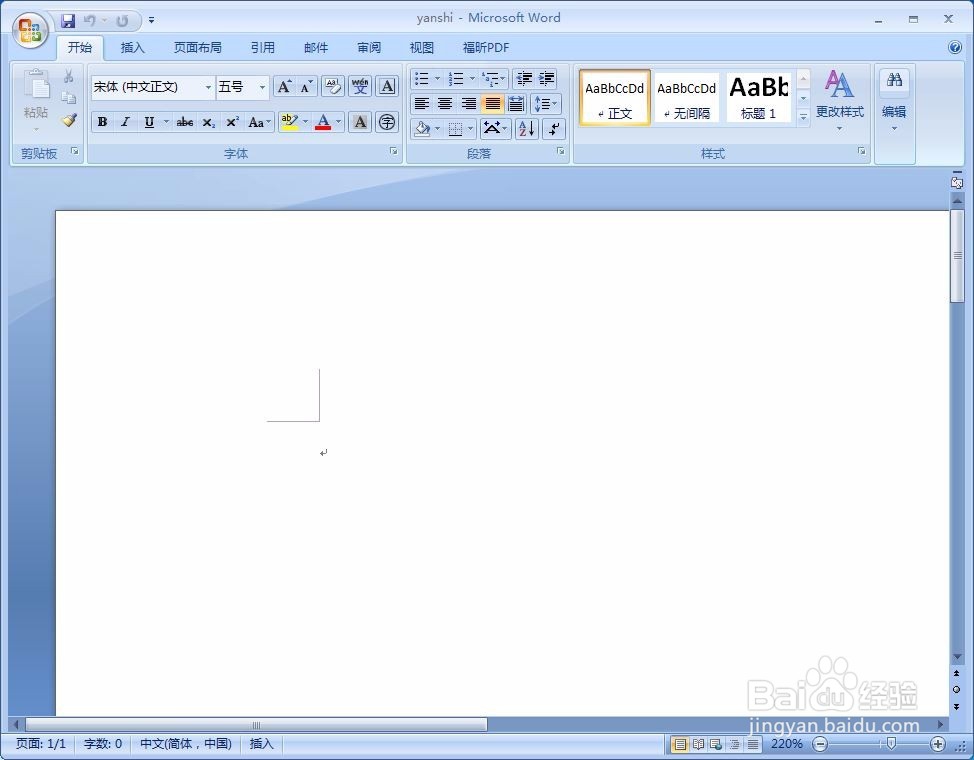Switch to Full Screen Reading view

tap(698, 744)
